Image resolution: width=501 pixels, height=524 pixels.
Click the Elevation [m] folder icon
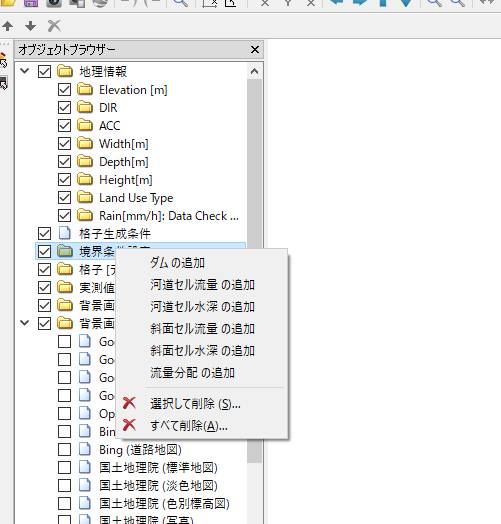tap(85, 90)
